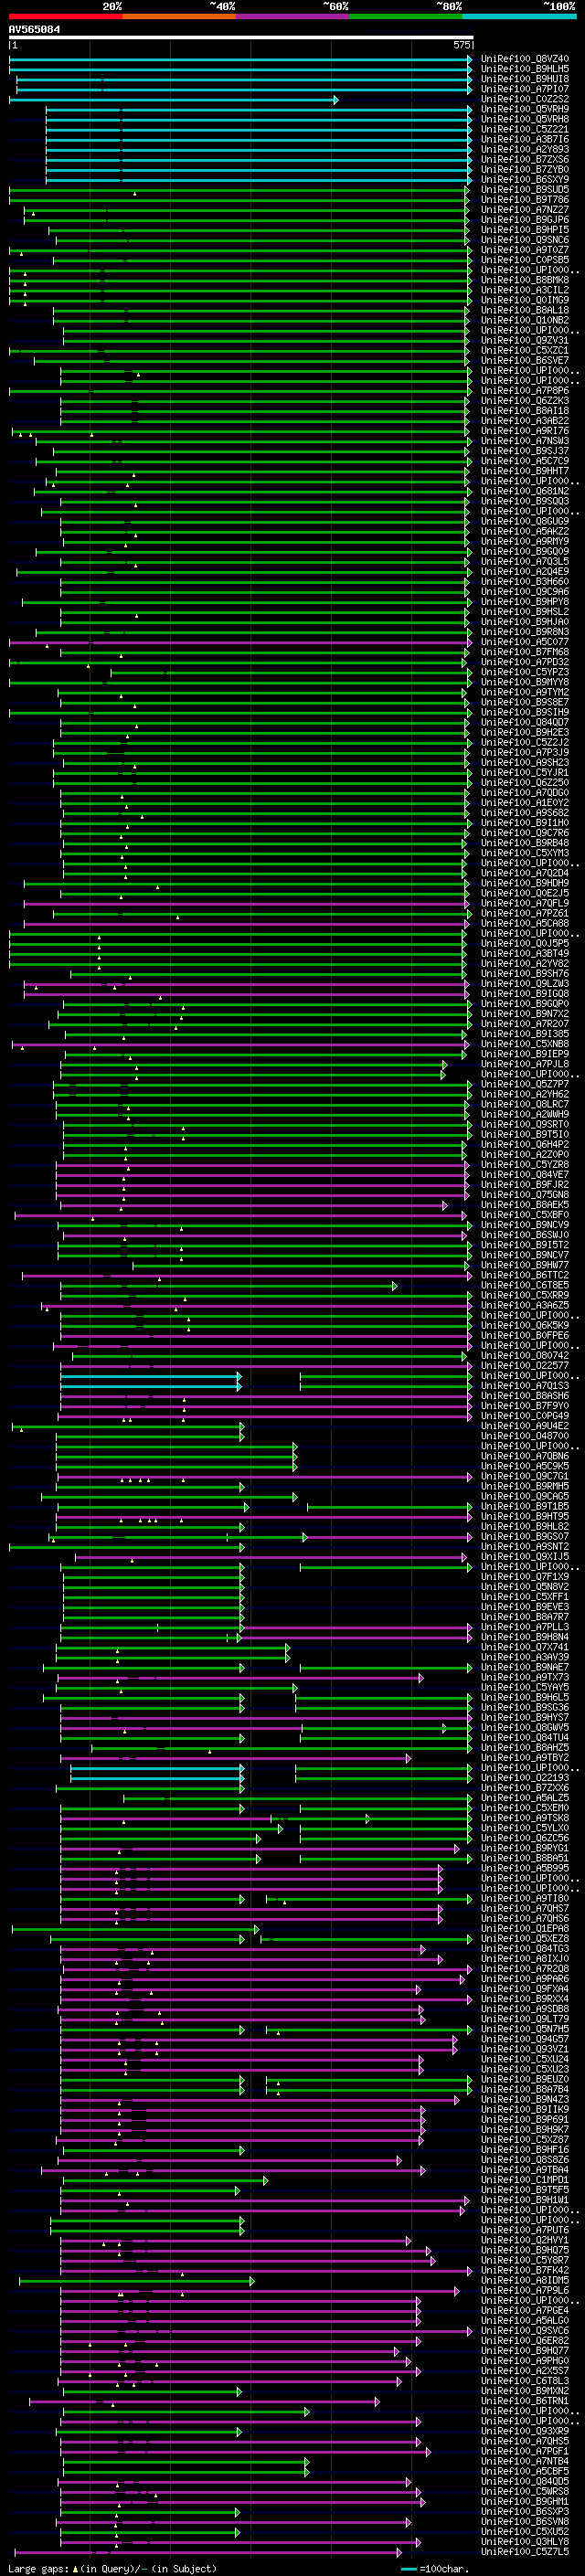Select hit label UniRef100_O80742
The height and width of the screenshot is (2576, 585).
coord(525,1357)
